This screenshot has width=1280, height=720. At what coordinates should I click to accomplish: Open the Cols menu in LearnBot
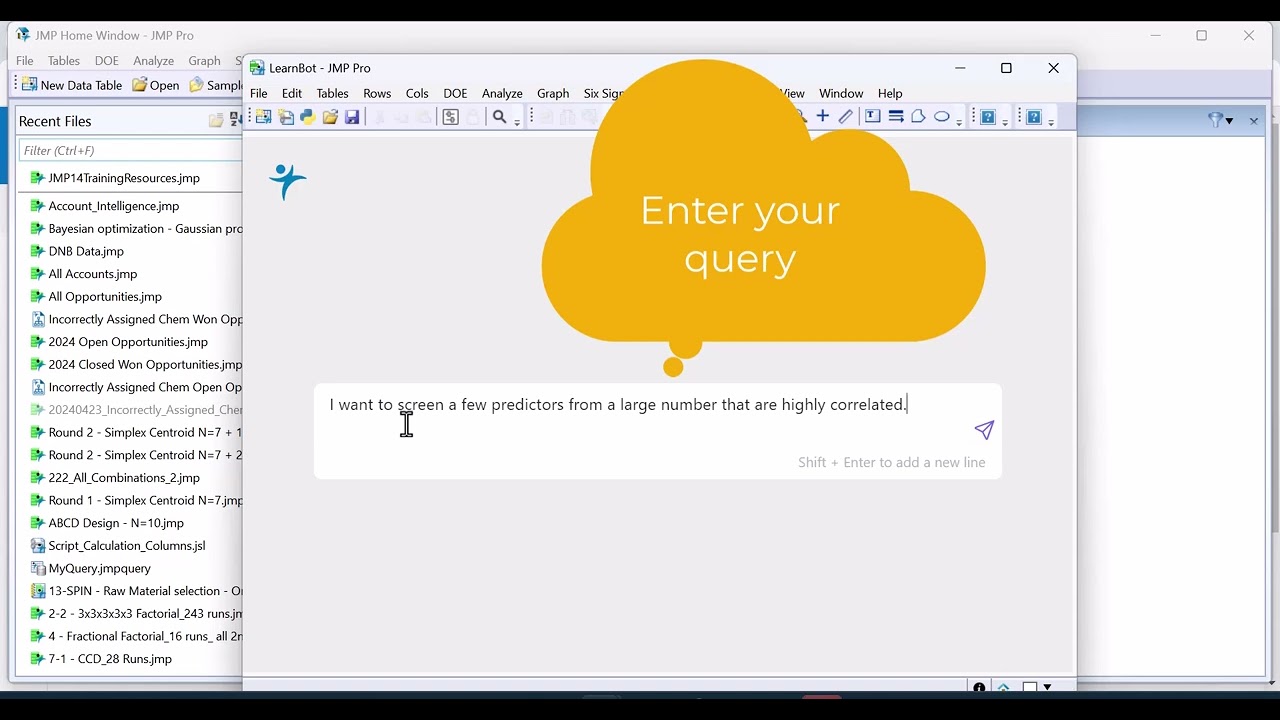tap(417, 94)
